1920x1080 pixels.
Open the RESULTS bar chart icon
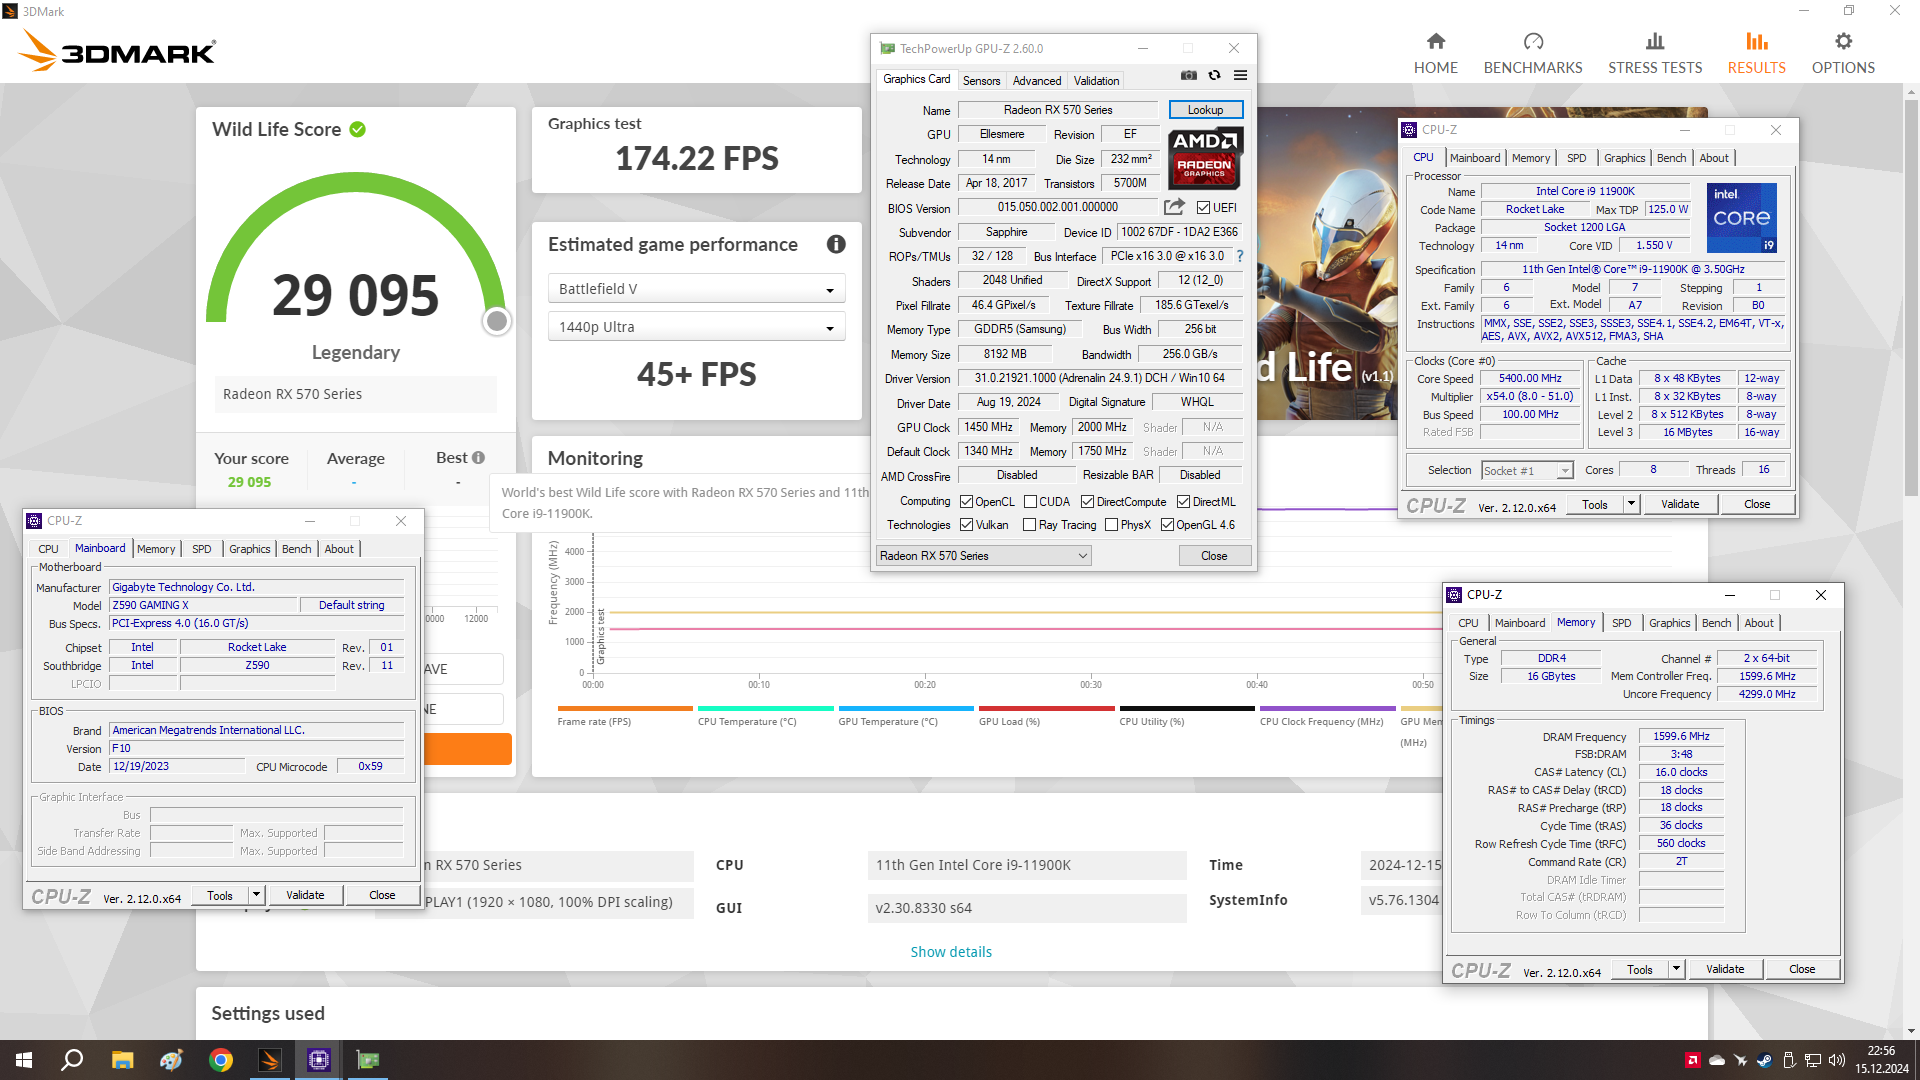pyautogui.click(x=1757, y=41)
